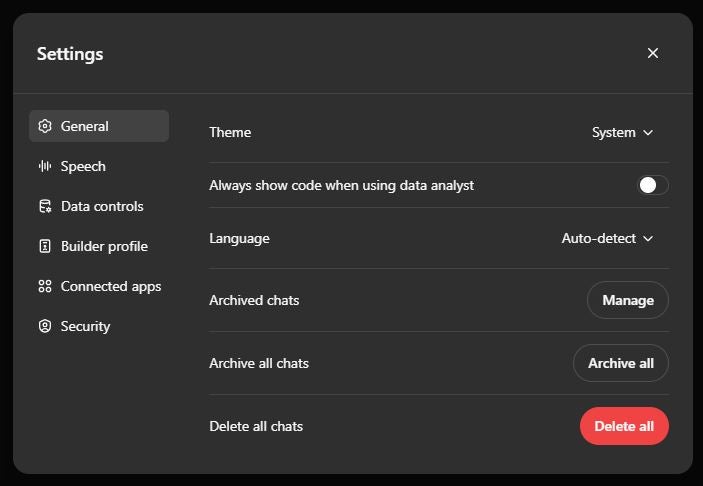This screenshot has width=703, height=486.
Task: Close Settings with the X icon
Action: pyautogui.click(x=653, y=53)
